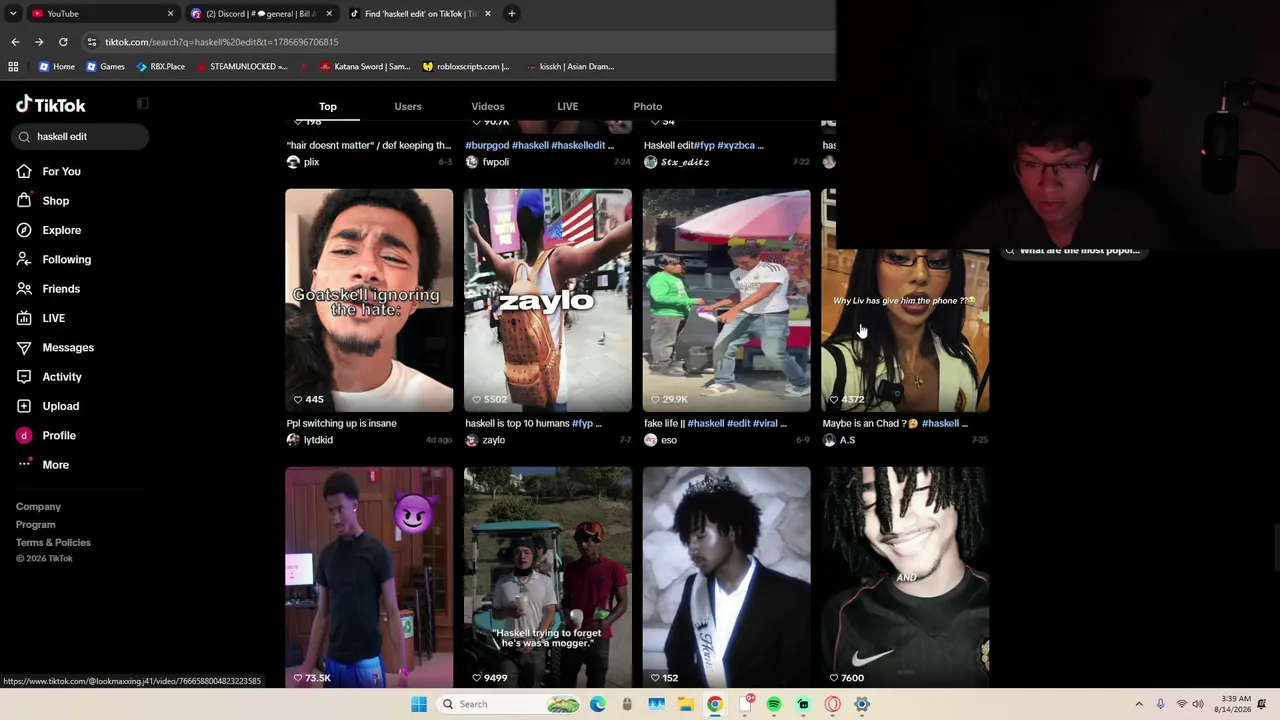Screen dimensions: 1280x720
Task: Play the 'Goatskell ignoring the hate' video
Action: [369, 300]
